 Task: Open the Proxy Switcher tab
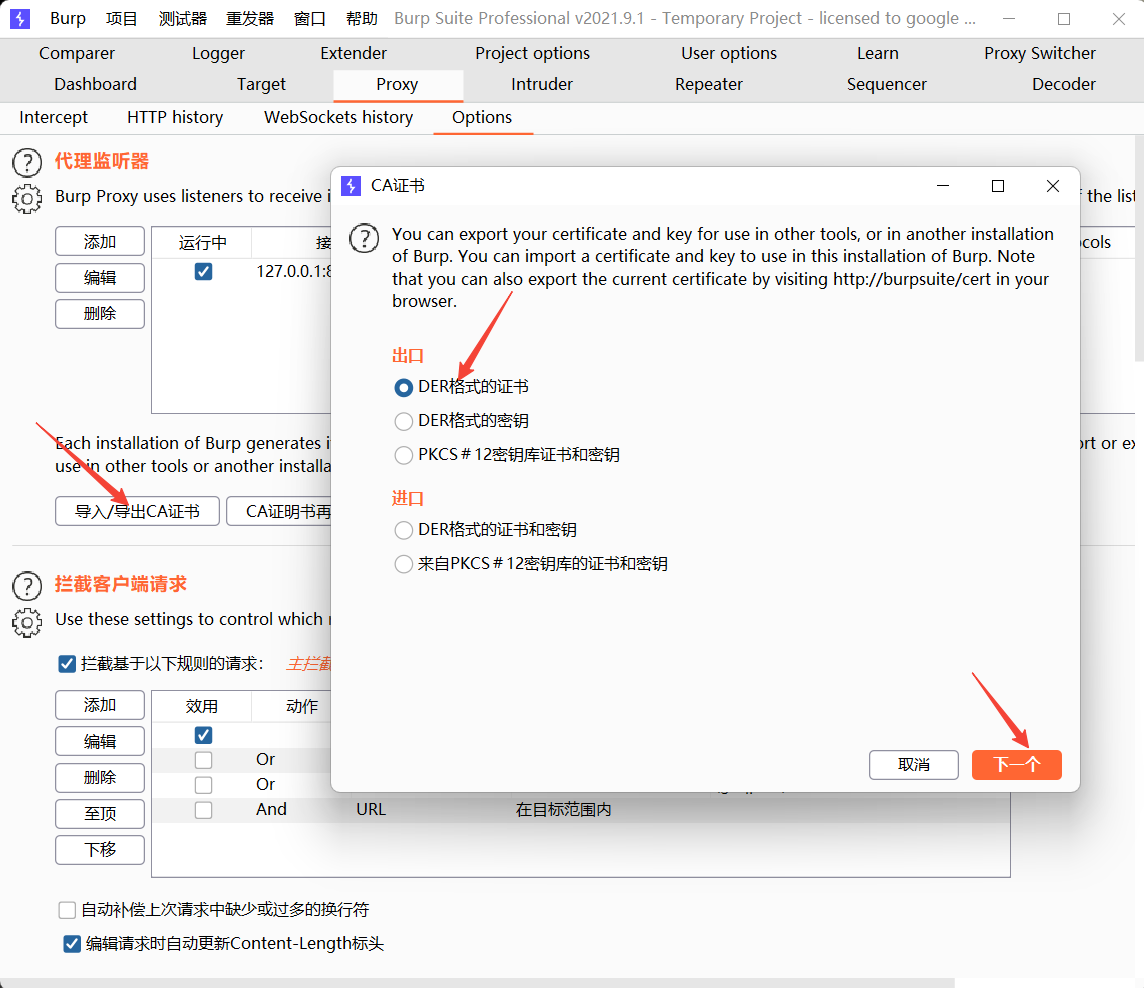[x=1040, y=53]
